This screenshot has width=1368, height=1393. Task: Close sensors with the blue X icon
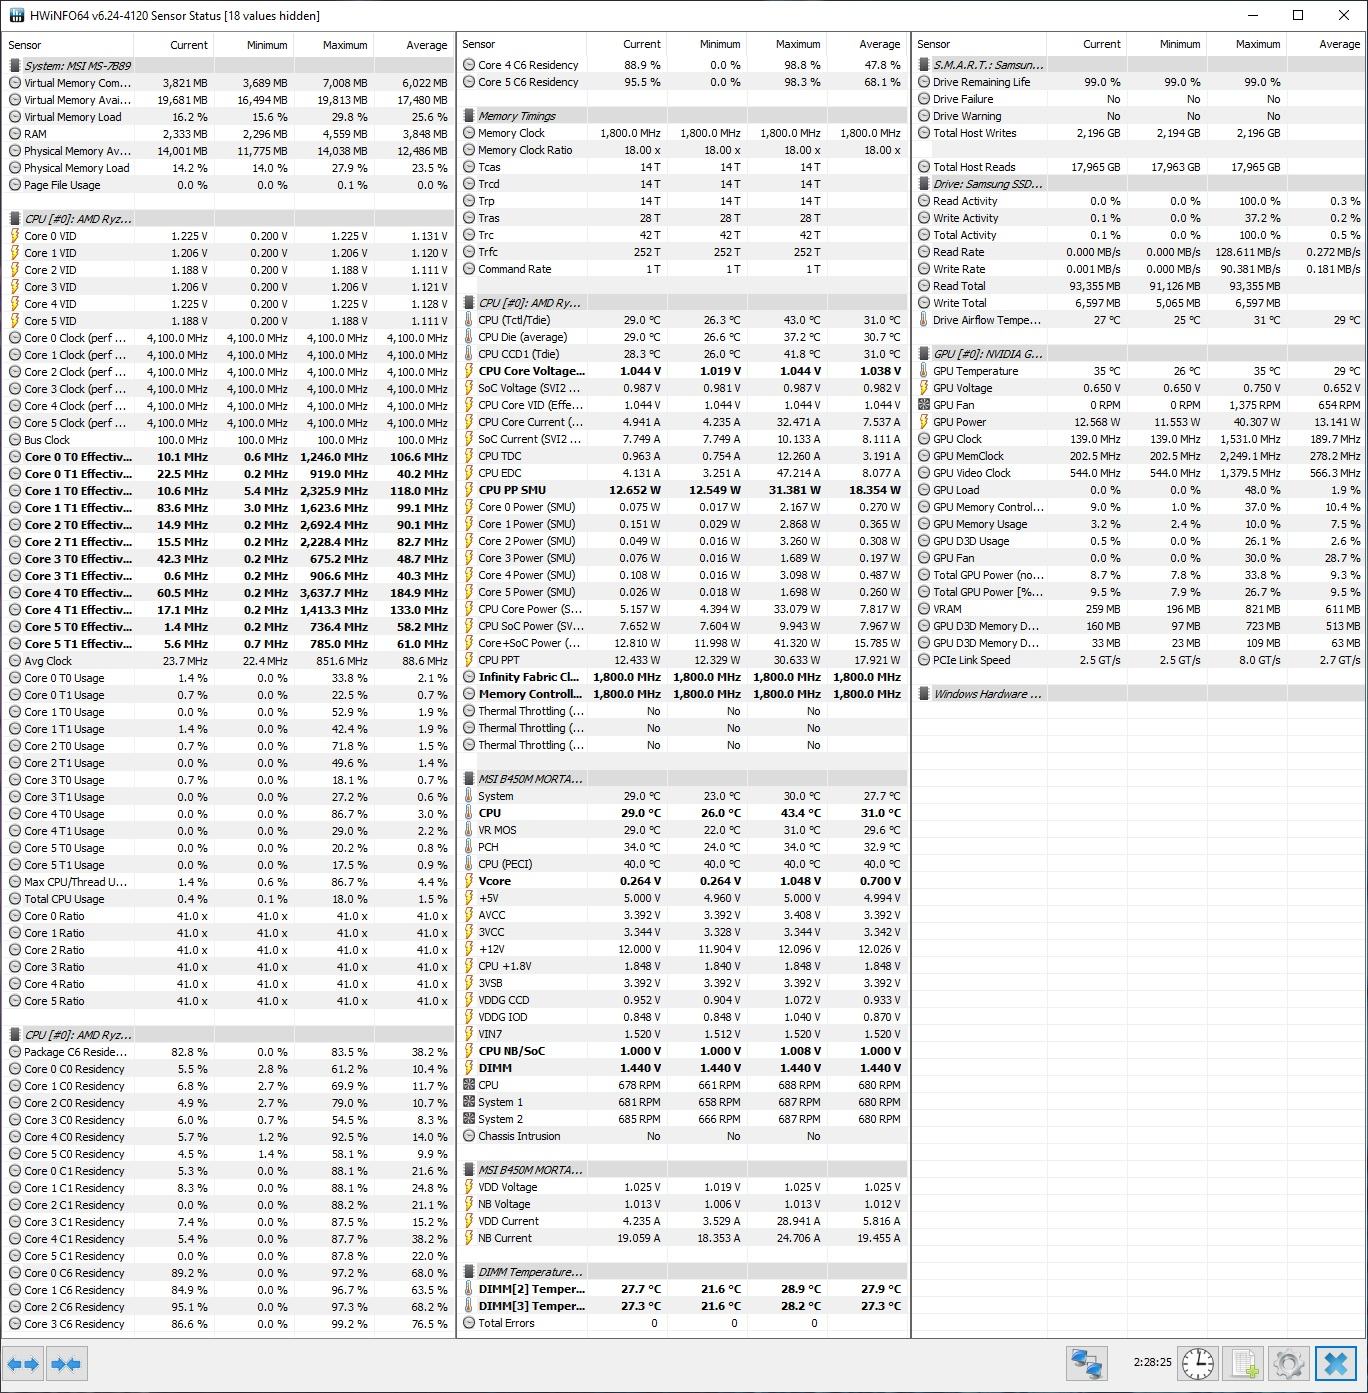coord(1336,1364)
